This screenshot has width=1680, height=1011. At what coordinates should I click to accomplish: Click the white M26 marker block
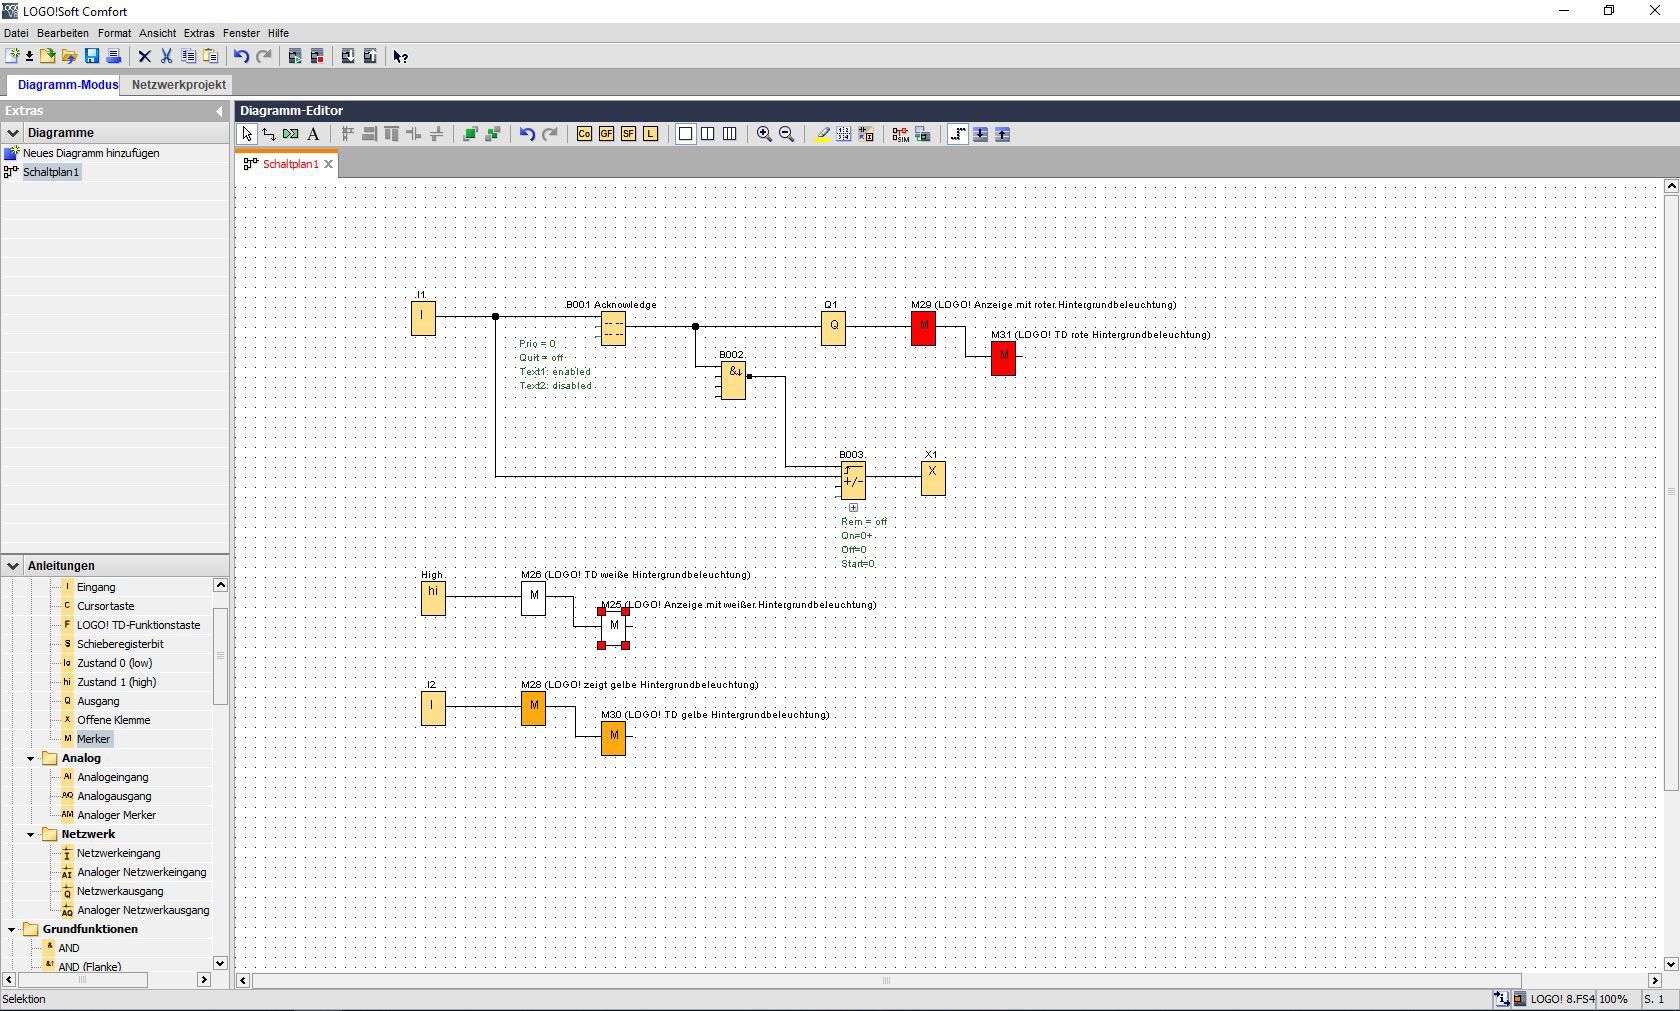click(533, 598)
